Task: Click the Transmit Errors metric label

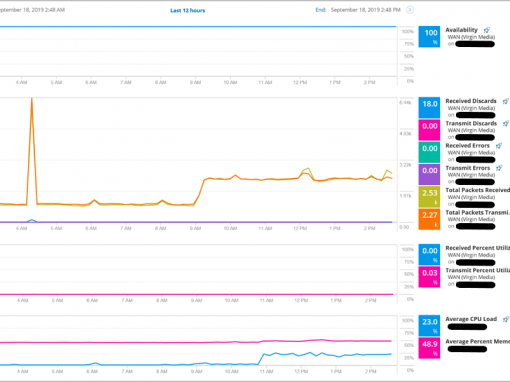Action: (x=468, y=168)
